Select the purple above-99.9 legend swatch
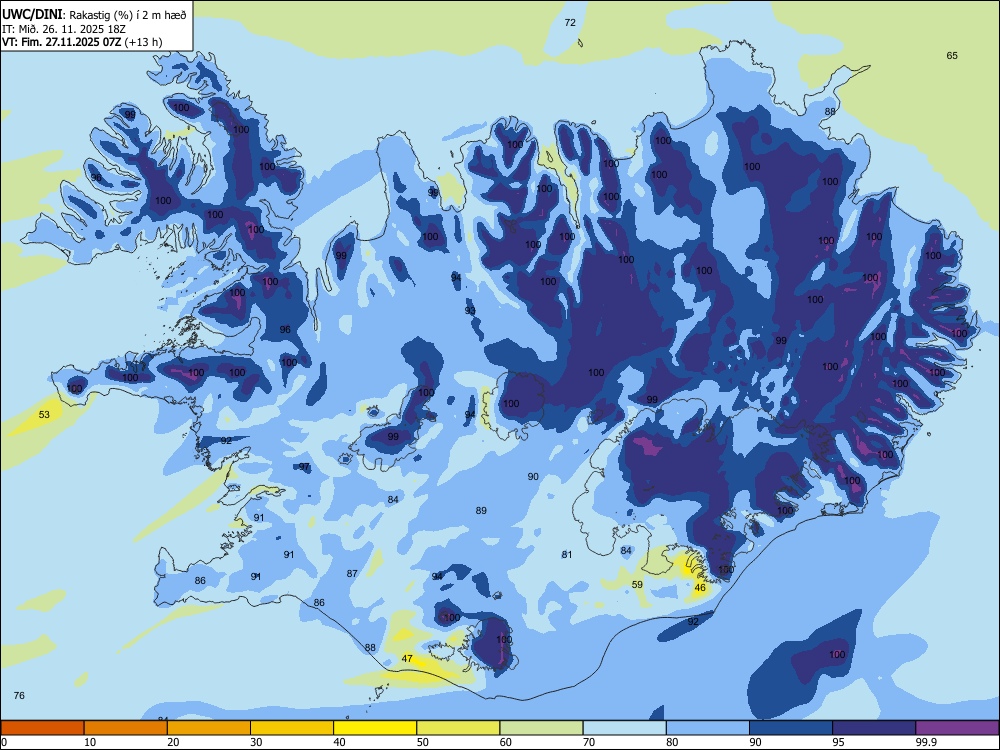This screenshot has height=750, width=1000. tap(957, 728)
